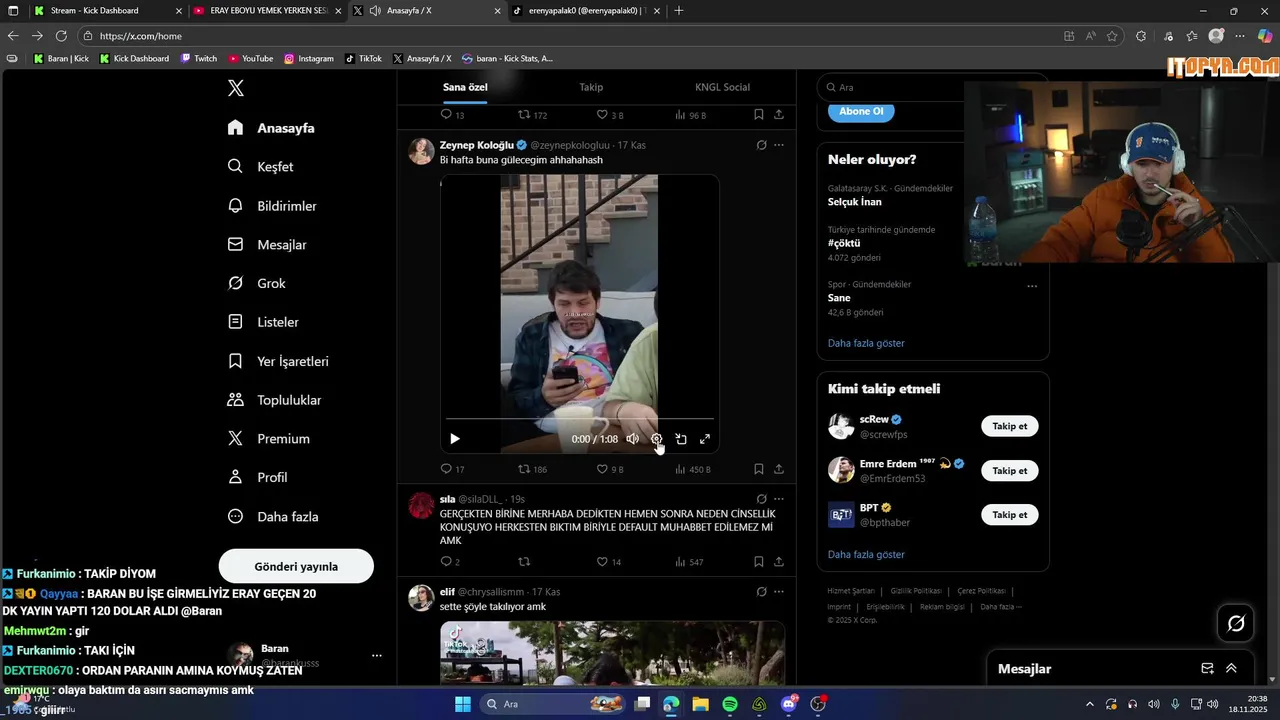Open video settings gear

(x=656, y=439)
